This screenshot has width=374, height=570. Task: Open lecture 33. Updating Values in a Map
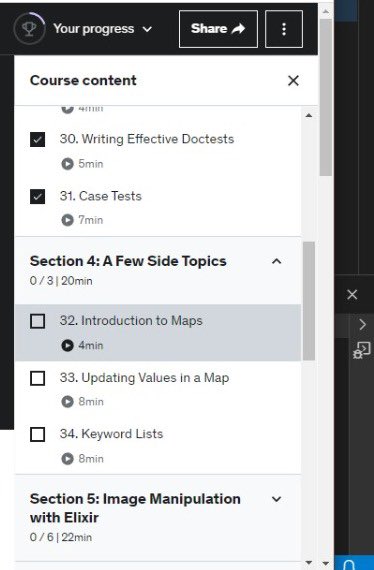tap(144, 378)
